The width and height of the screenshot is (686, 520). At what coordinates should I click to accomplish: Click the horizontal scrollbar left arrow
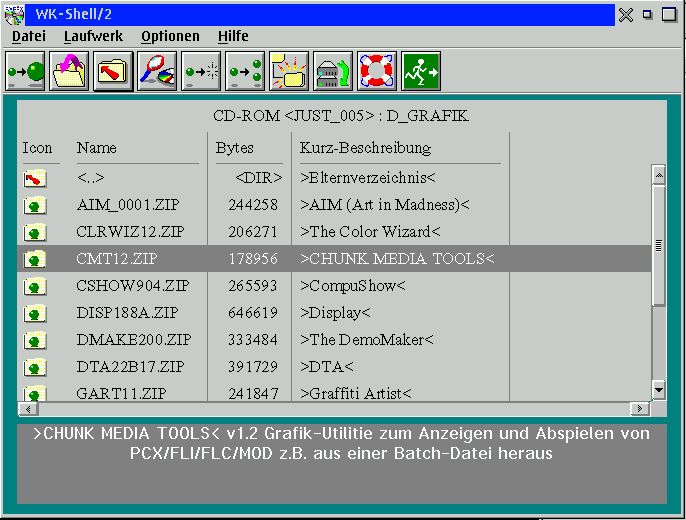pos(28,409)
